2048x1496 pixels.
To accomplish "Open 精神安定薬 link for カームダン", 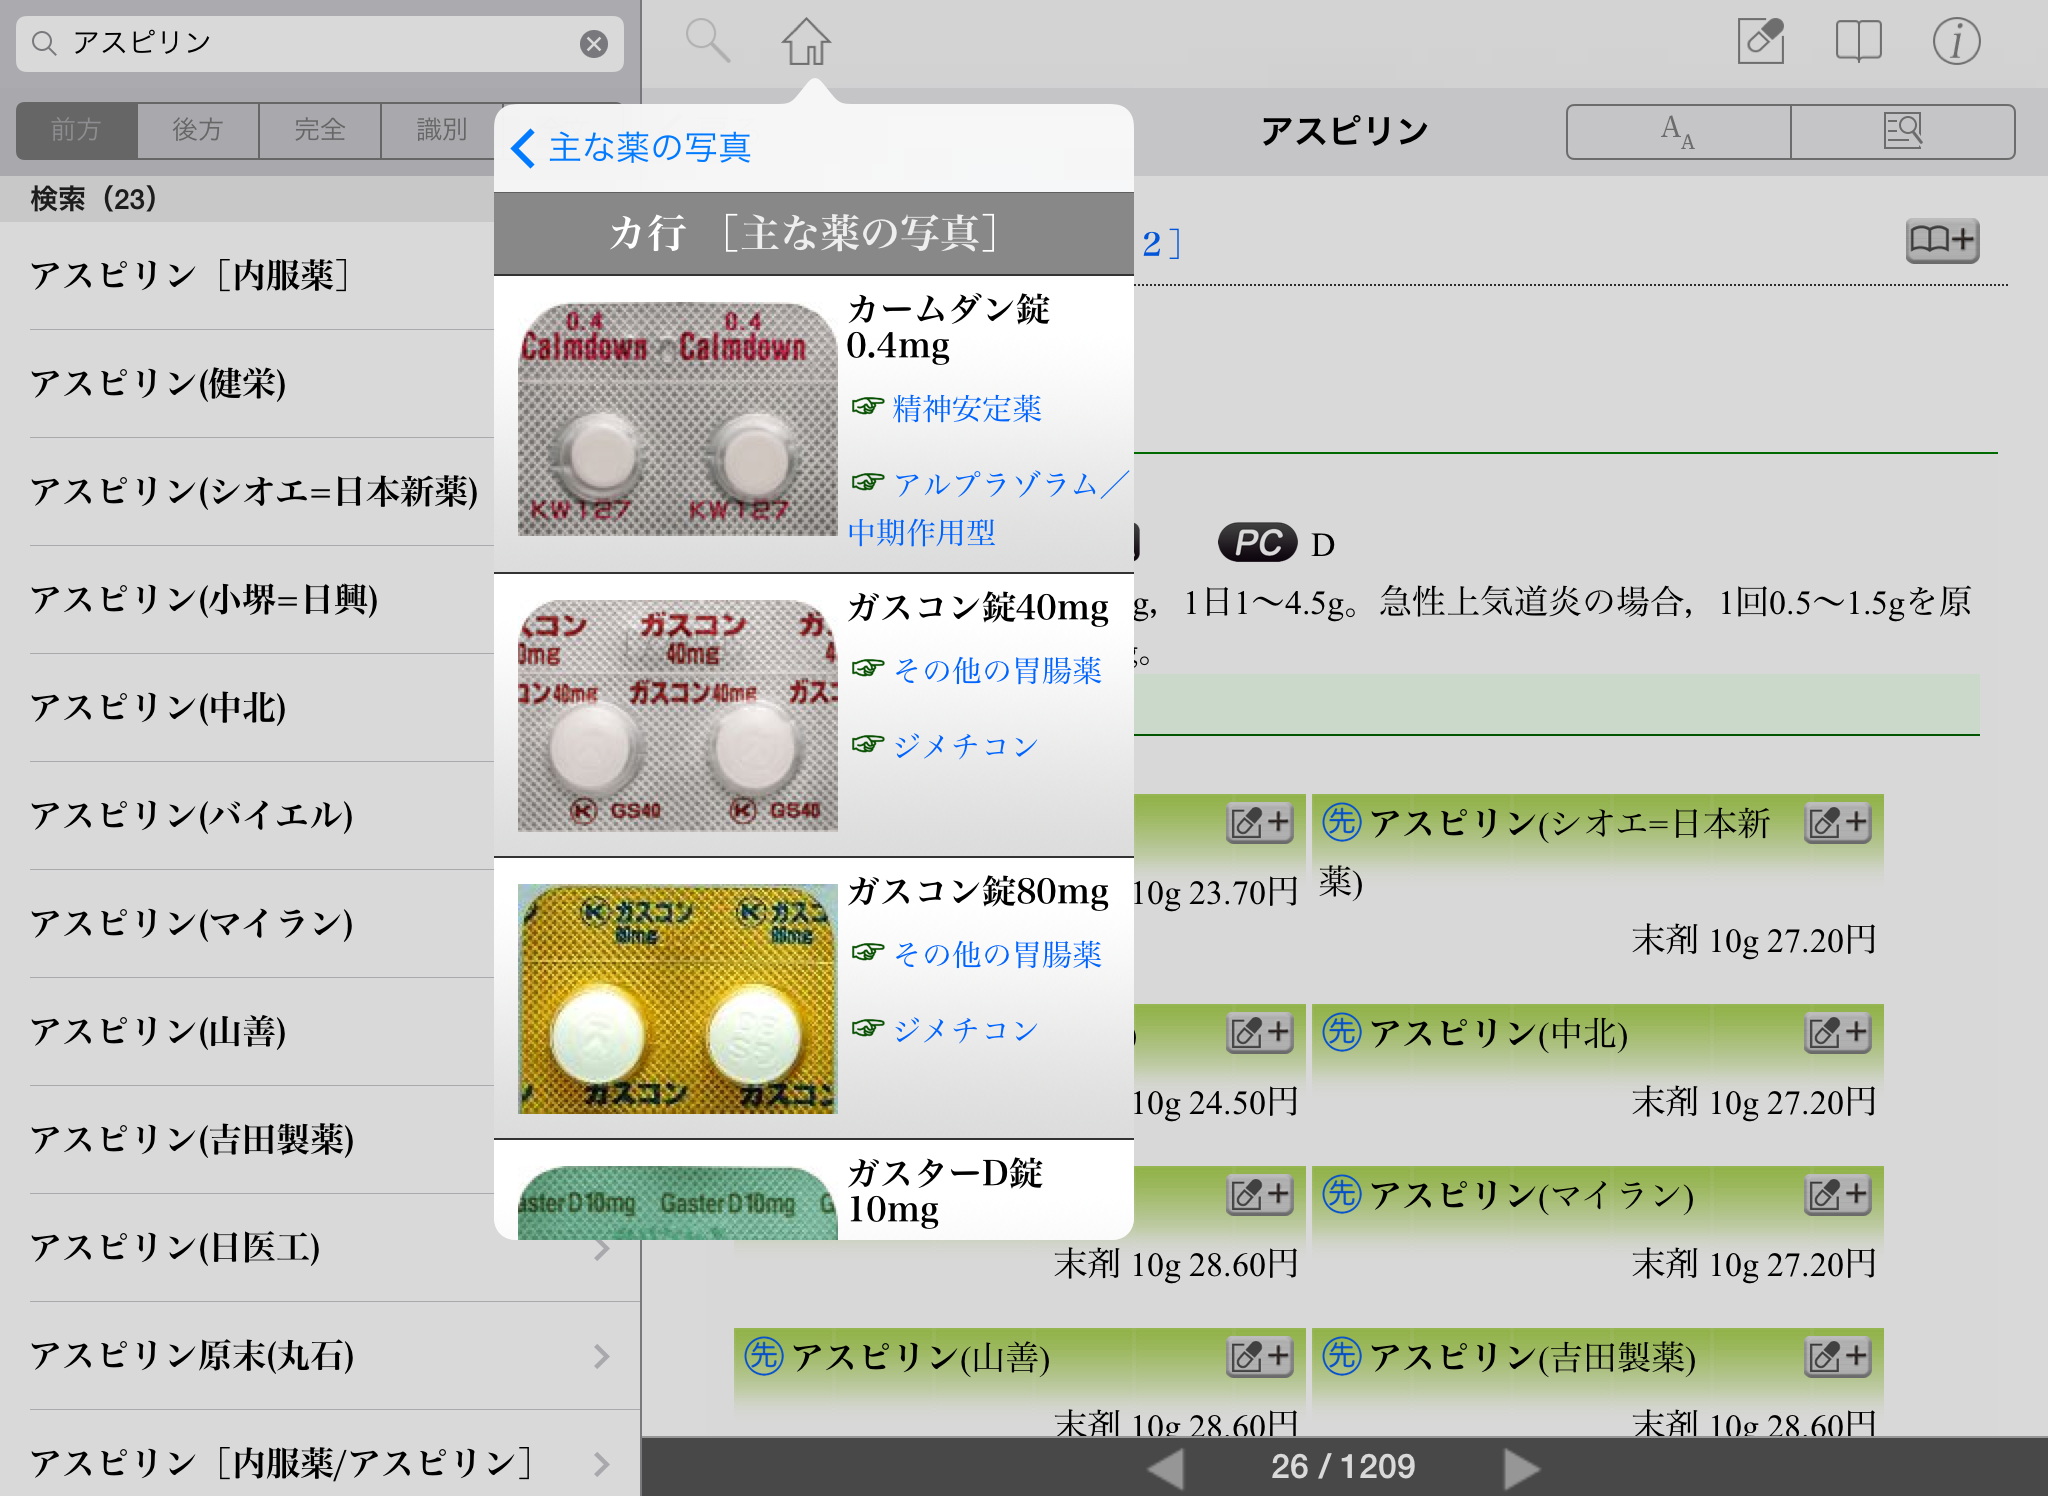I will pyautogui.click(x=966, y=408).
